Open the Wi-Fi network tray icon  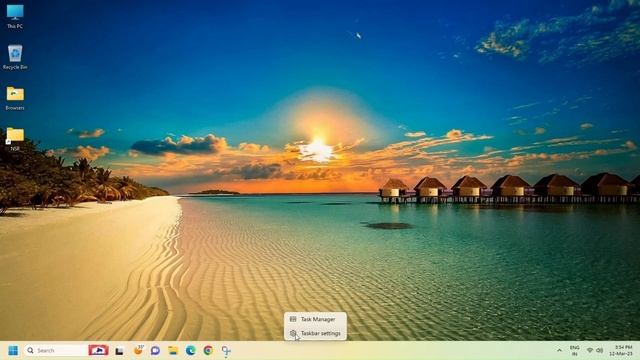click(590, 350)
